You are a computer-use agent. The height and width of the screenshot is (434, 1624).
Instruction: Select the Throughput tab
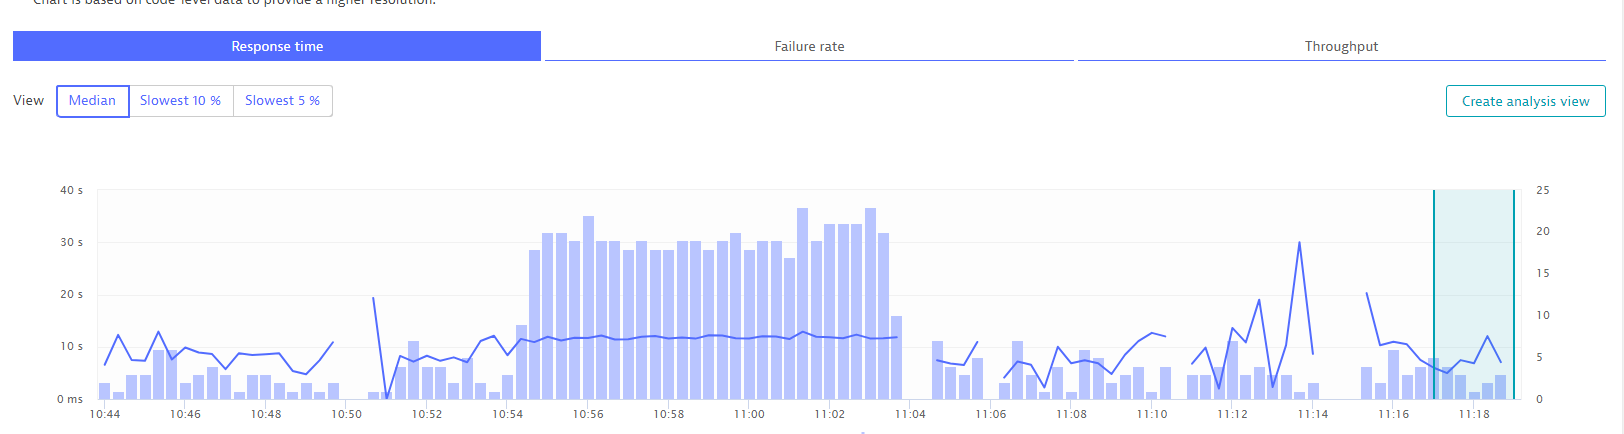(1341, 46)
